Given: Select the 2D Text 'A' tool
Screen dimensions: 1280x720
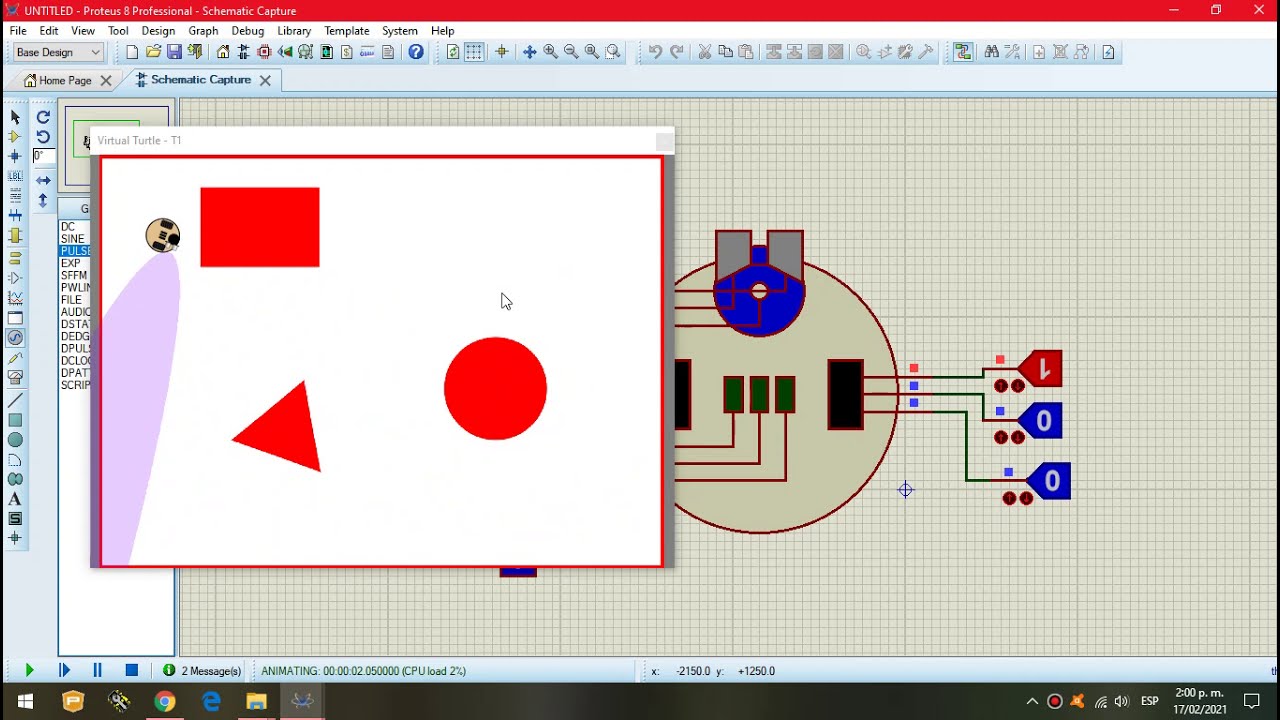Looking at the screenshot, I should coord(15,499).
